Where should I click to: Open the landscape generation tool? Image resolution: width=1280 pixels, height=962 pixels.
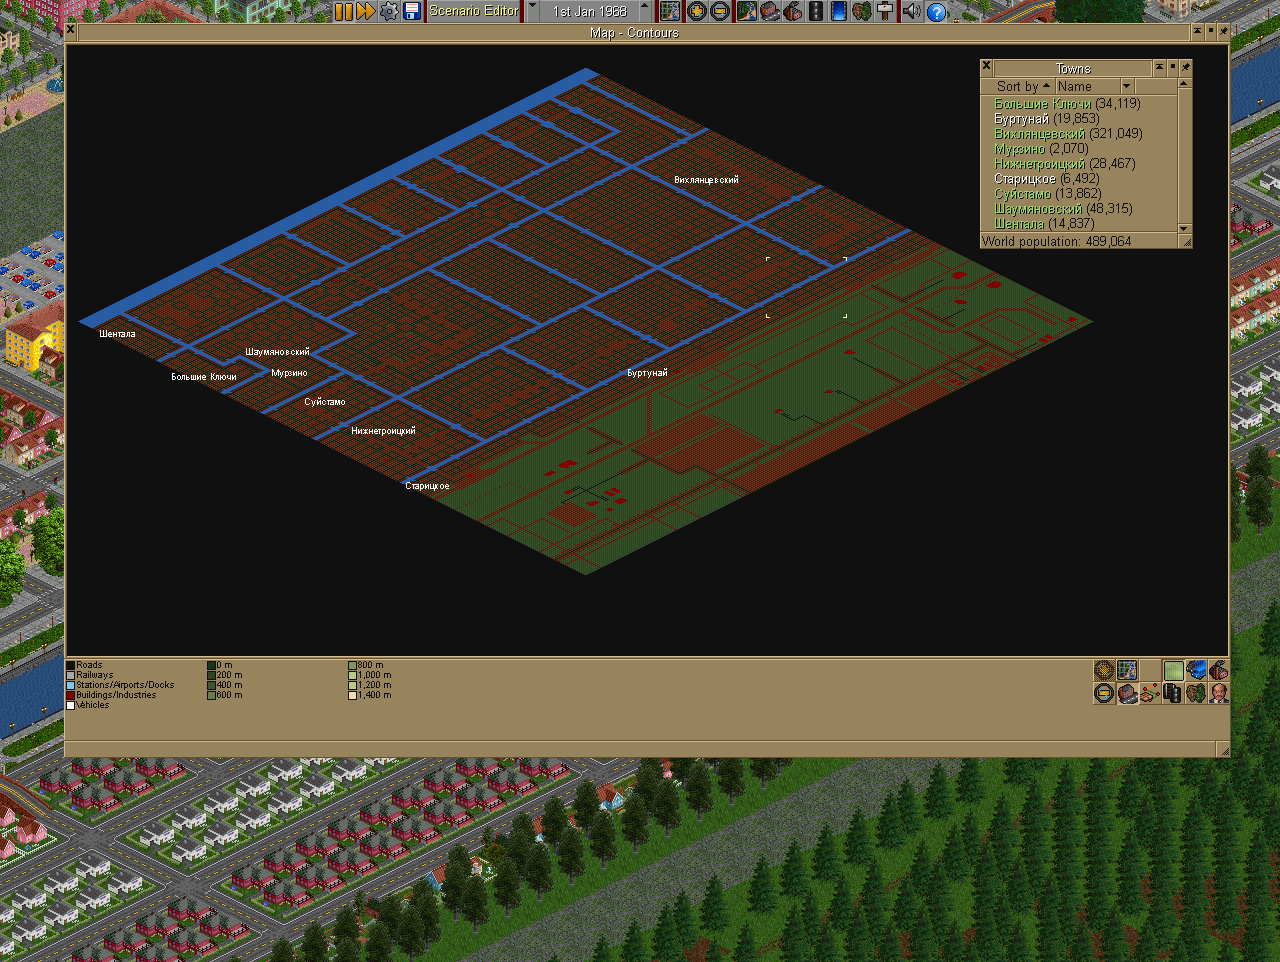(746, 11)
